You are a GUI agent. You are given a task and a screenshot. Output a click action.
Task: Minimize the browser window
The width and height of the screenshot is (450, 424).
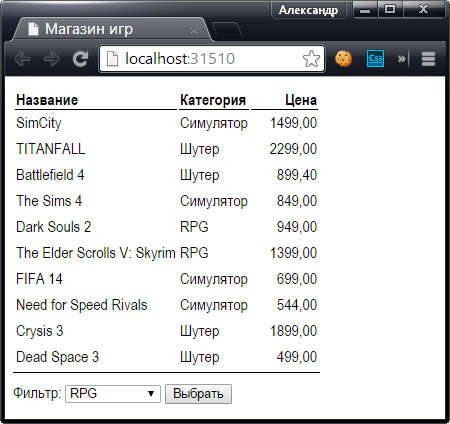click(365, 10)
